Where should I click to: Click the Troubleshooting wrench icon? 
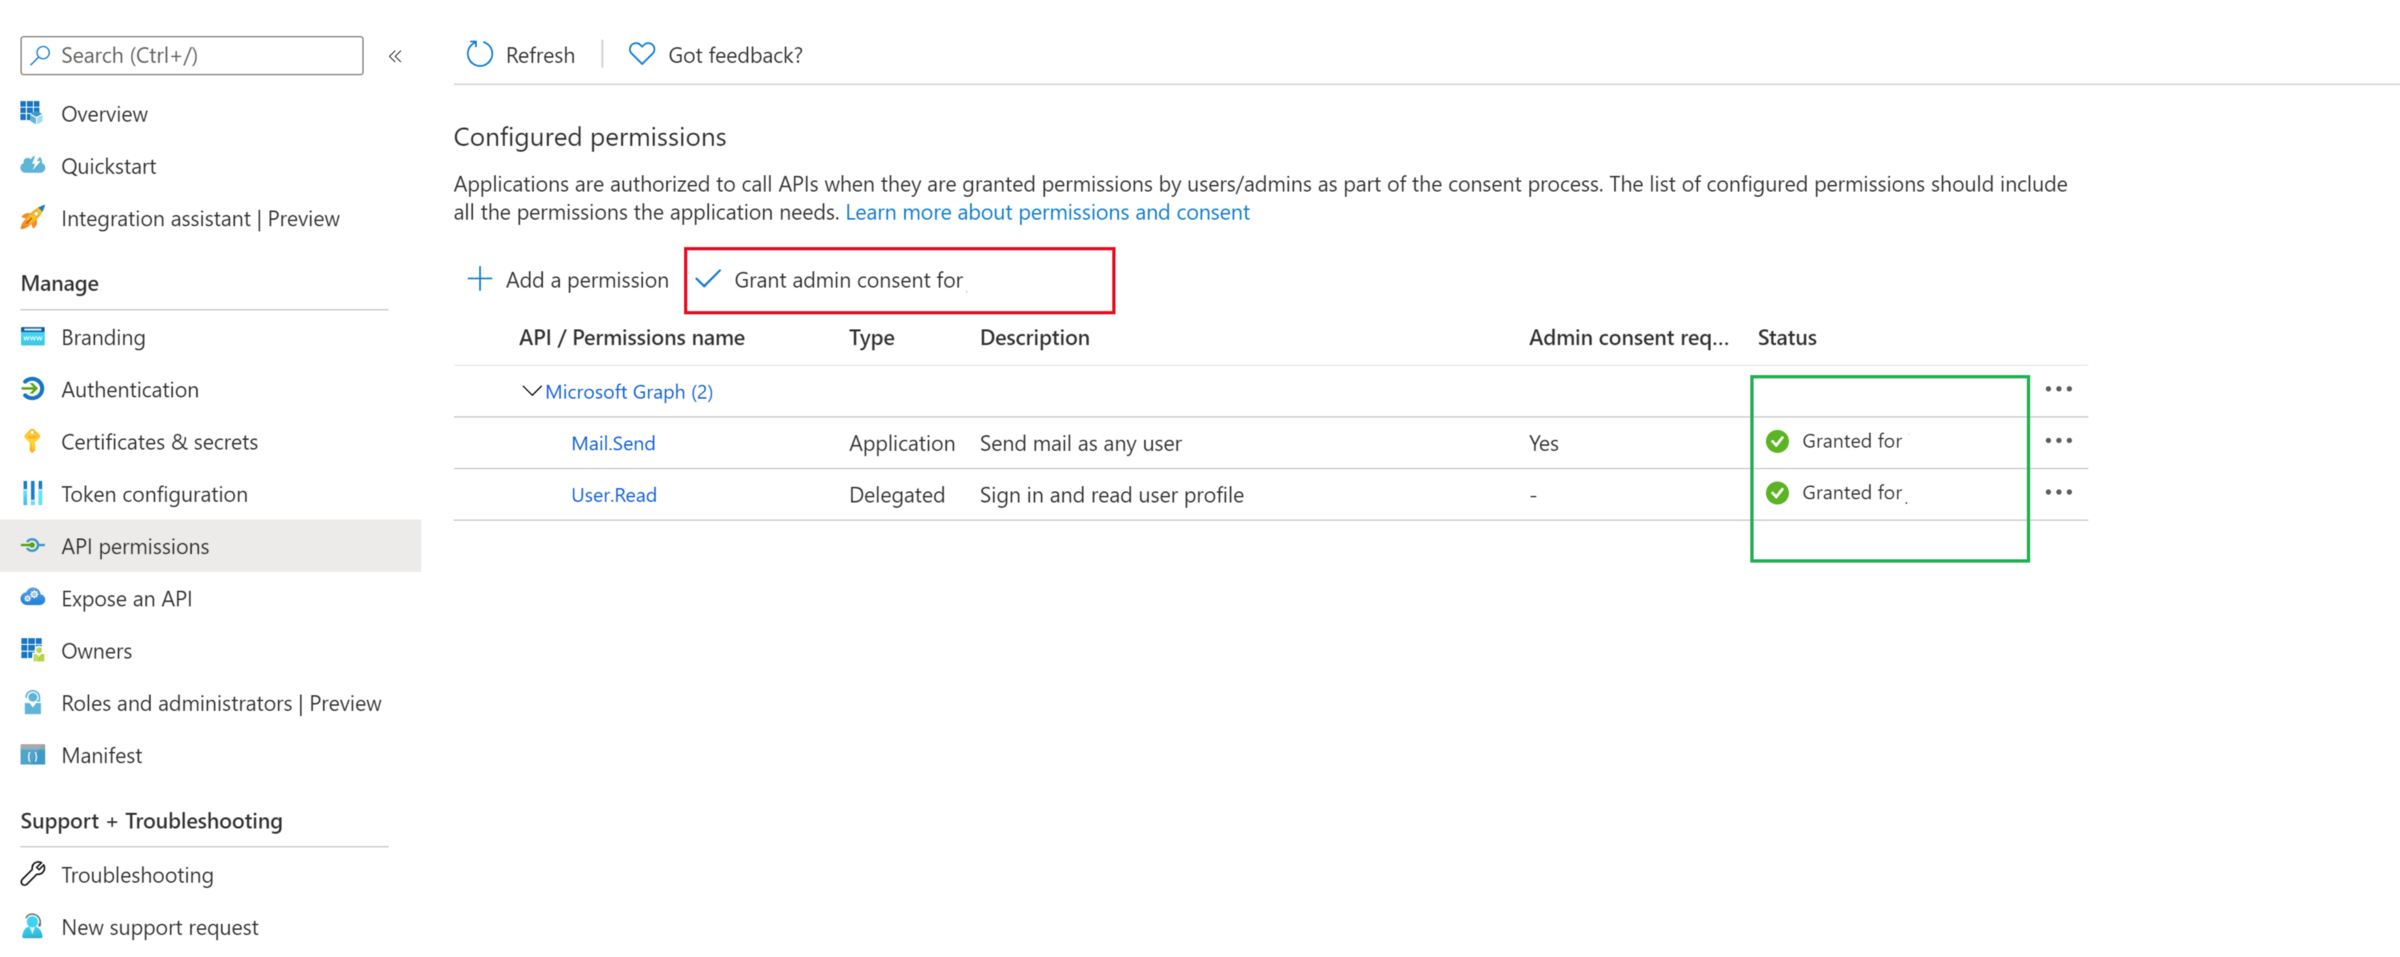32,874
